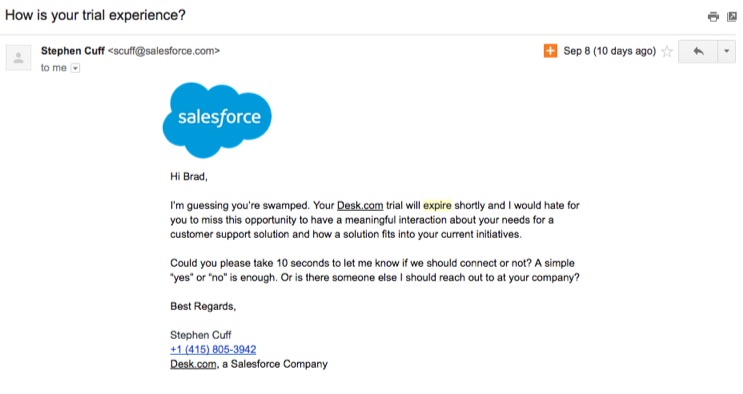The width and height of the screenshot is (743, 394).
Task: Click the highlighted word "expire"
Action: coord(437,205)
